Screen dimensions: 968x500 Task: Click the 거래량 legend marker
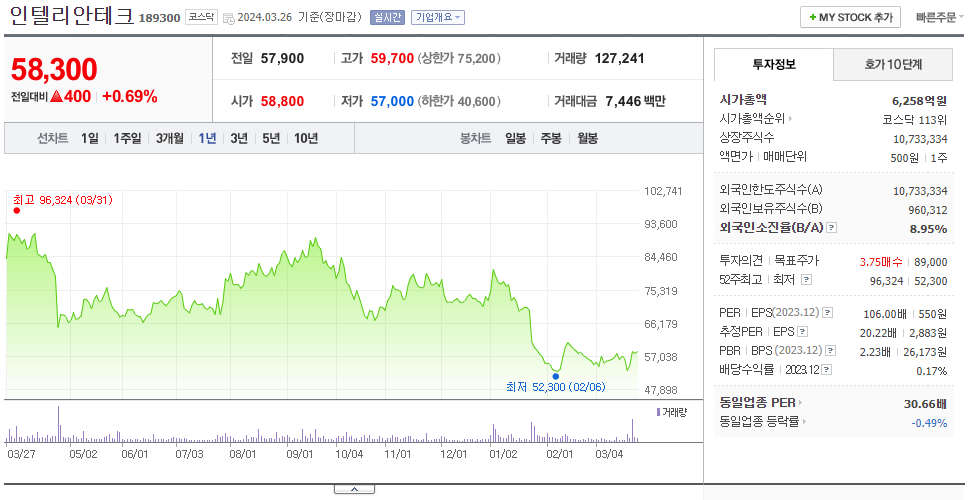point(658,412)
